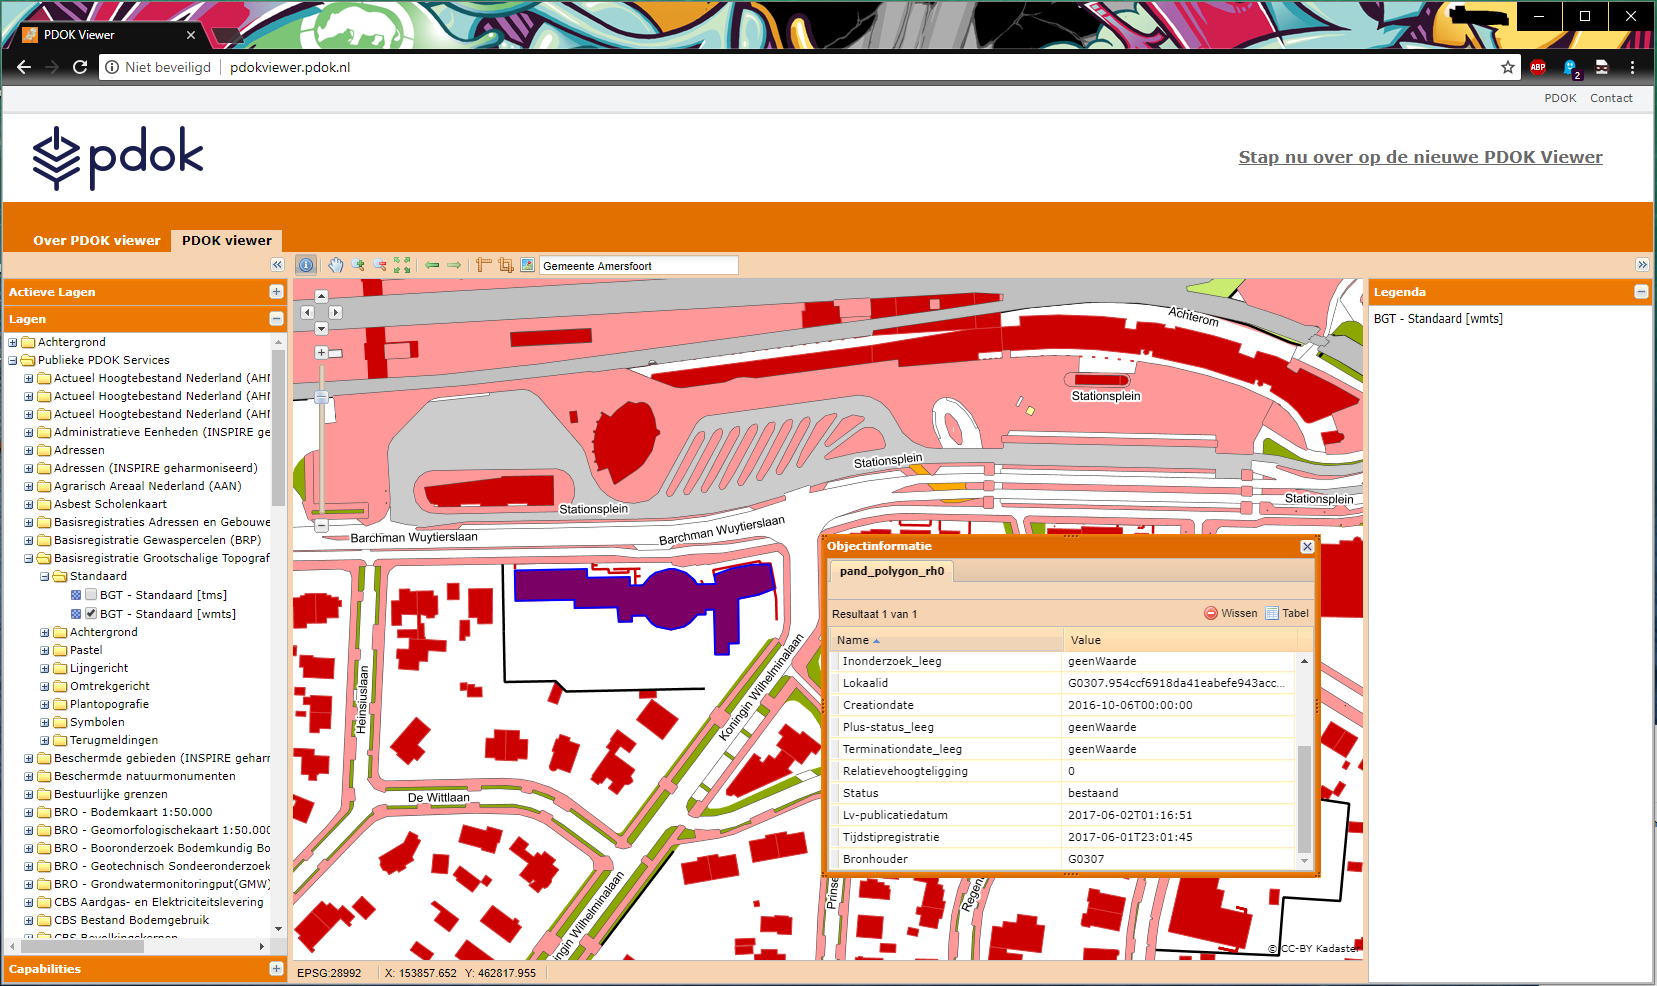
Task: Expand the Pastel folder
Action: coord(44,651)
